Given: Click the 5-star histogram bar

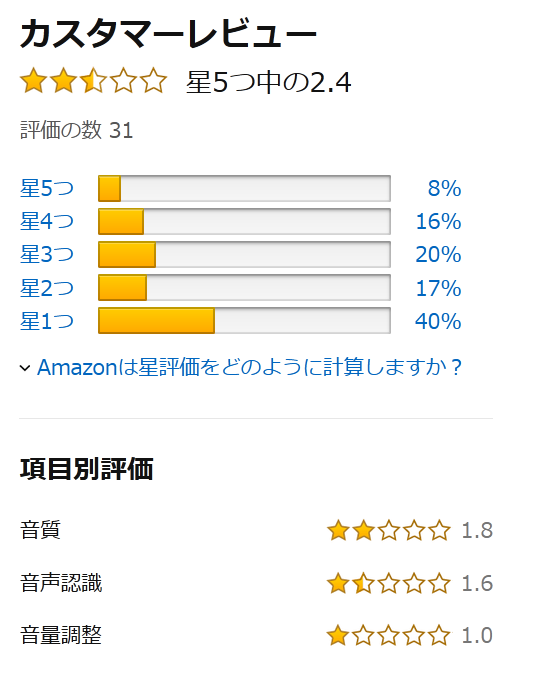Looking at the screenshot, I should [x=244, y=189].
